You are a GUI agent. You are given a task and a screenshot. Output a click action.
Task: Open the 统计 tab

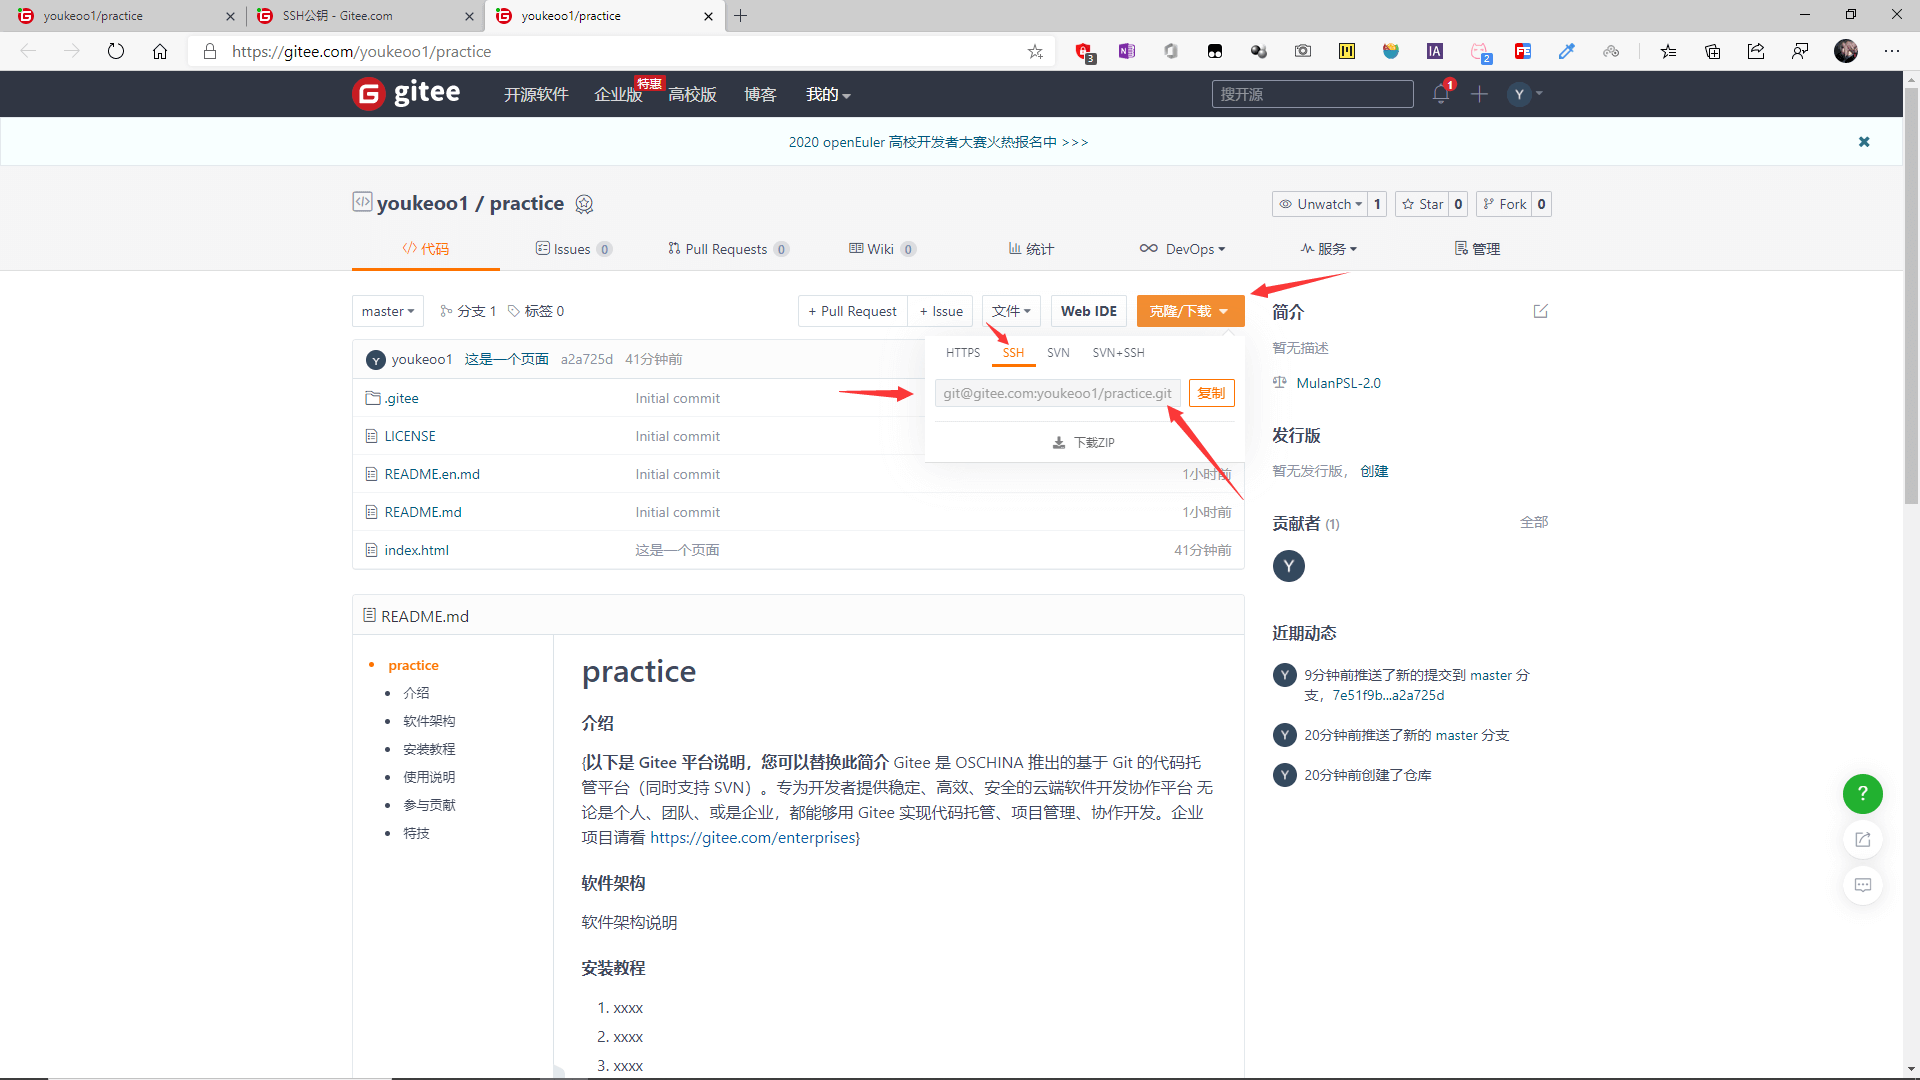[1031, 249]
